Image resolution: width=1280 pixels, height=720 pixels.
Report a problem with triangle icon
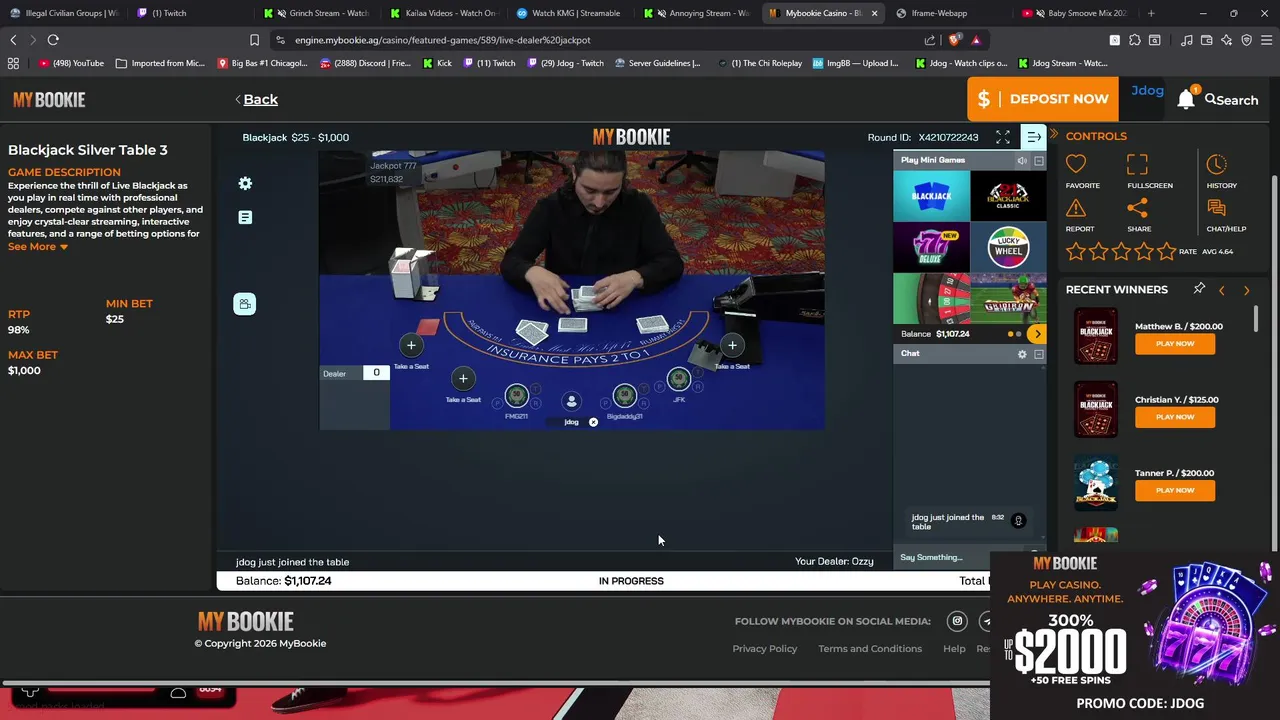(x=1076, y=208)
